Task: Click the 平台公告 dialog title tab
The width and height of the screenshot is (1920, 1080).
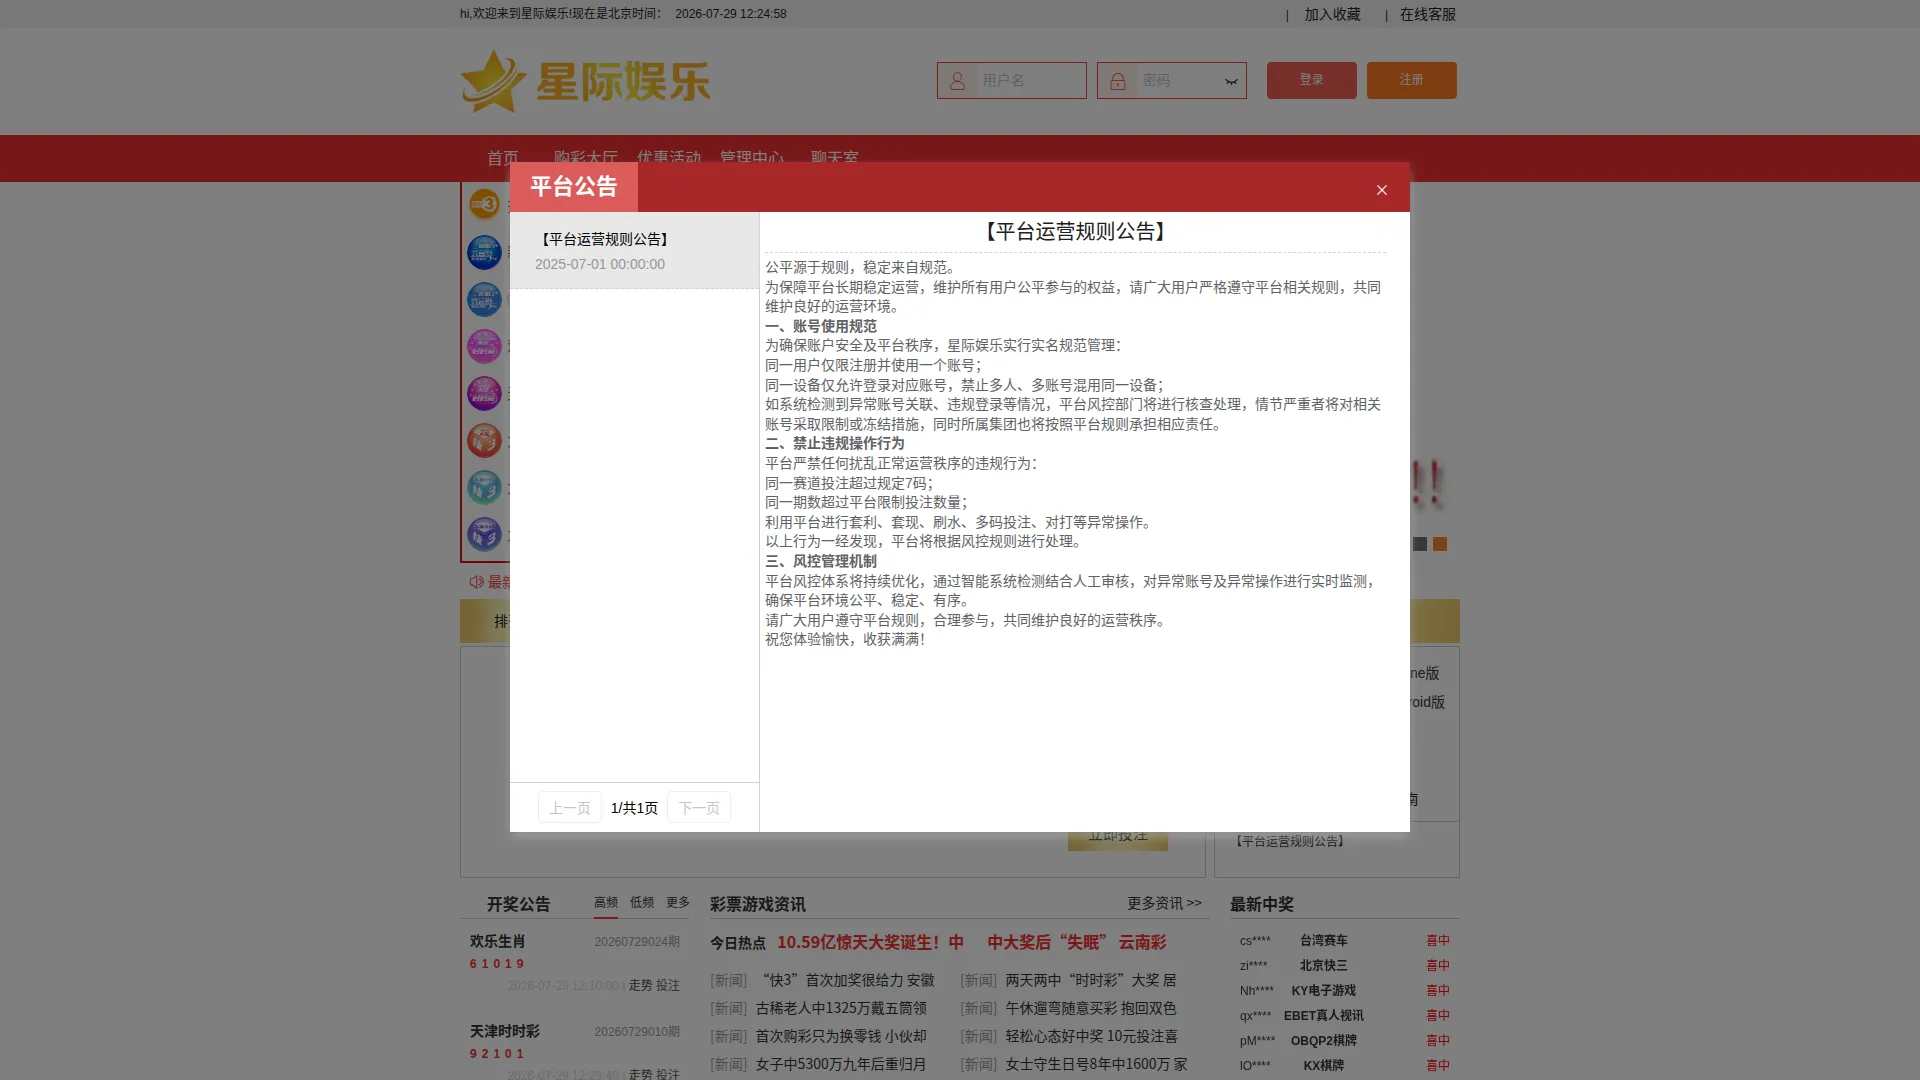Action: click(x=574, y=187)
